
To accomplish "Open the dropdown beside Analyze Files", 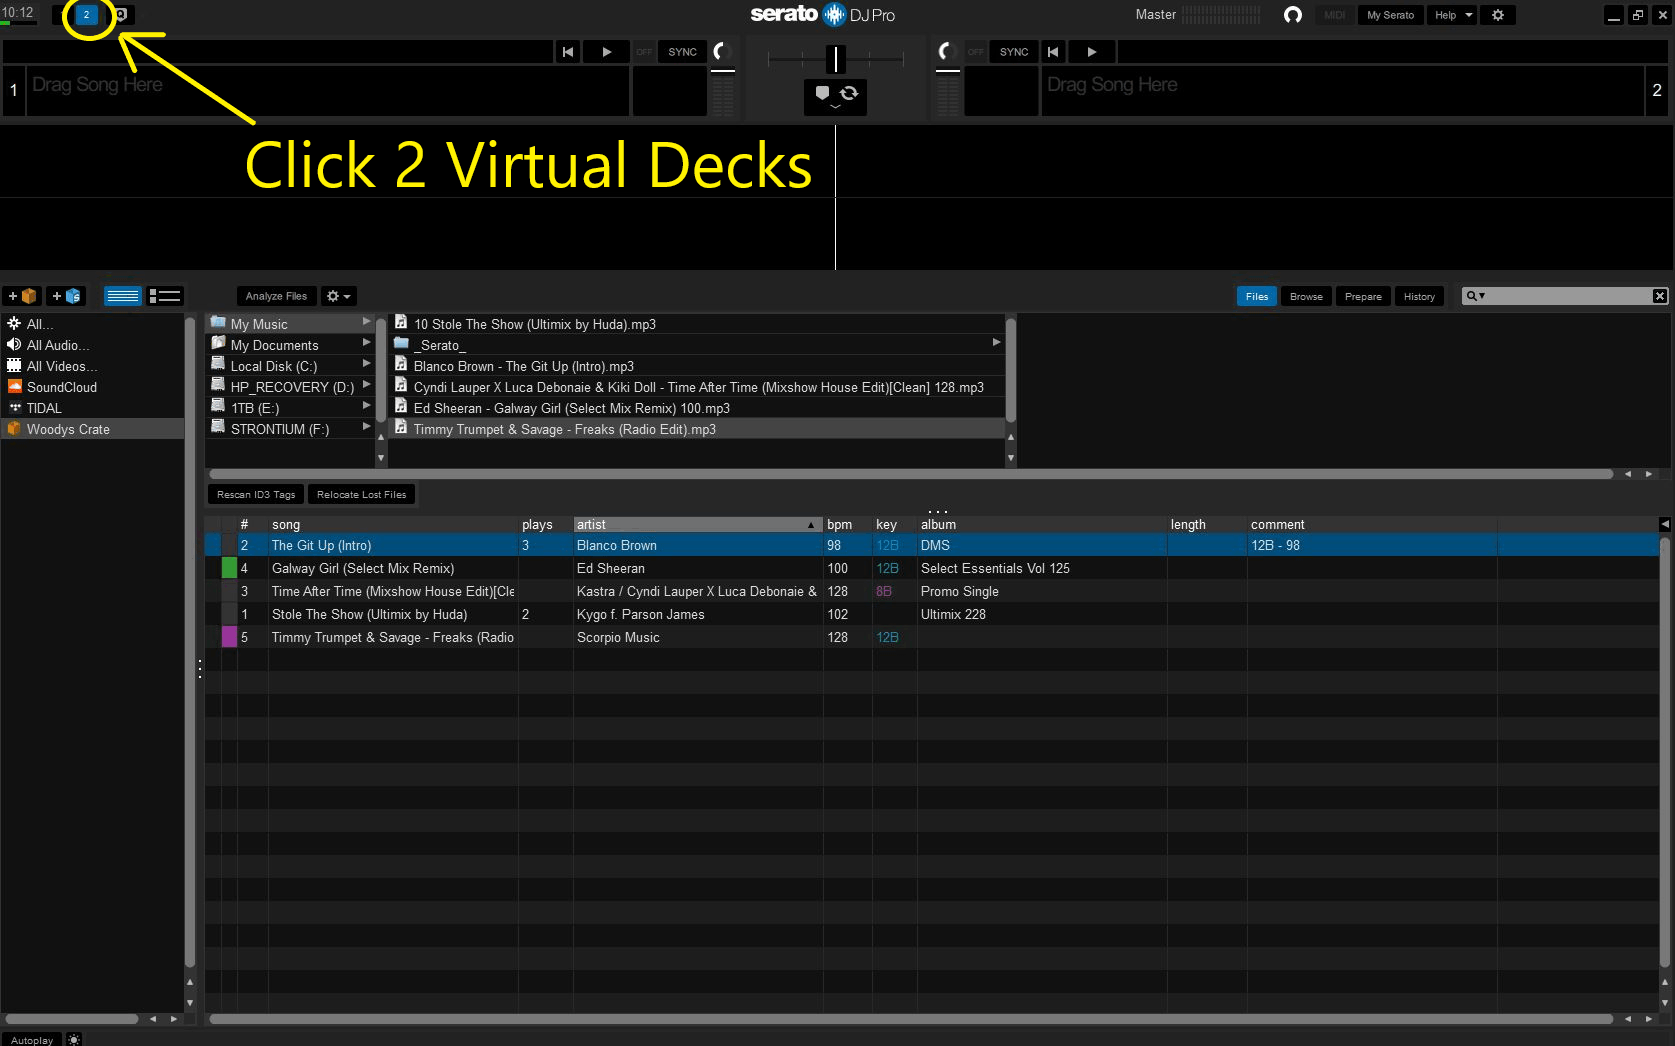I will pos(339,296).
